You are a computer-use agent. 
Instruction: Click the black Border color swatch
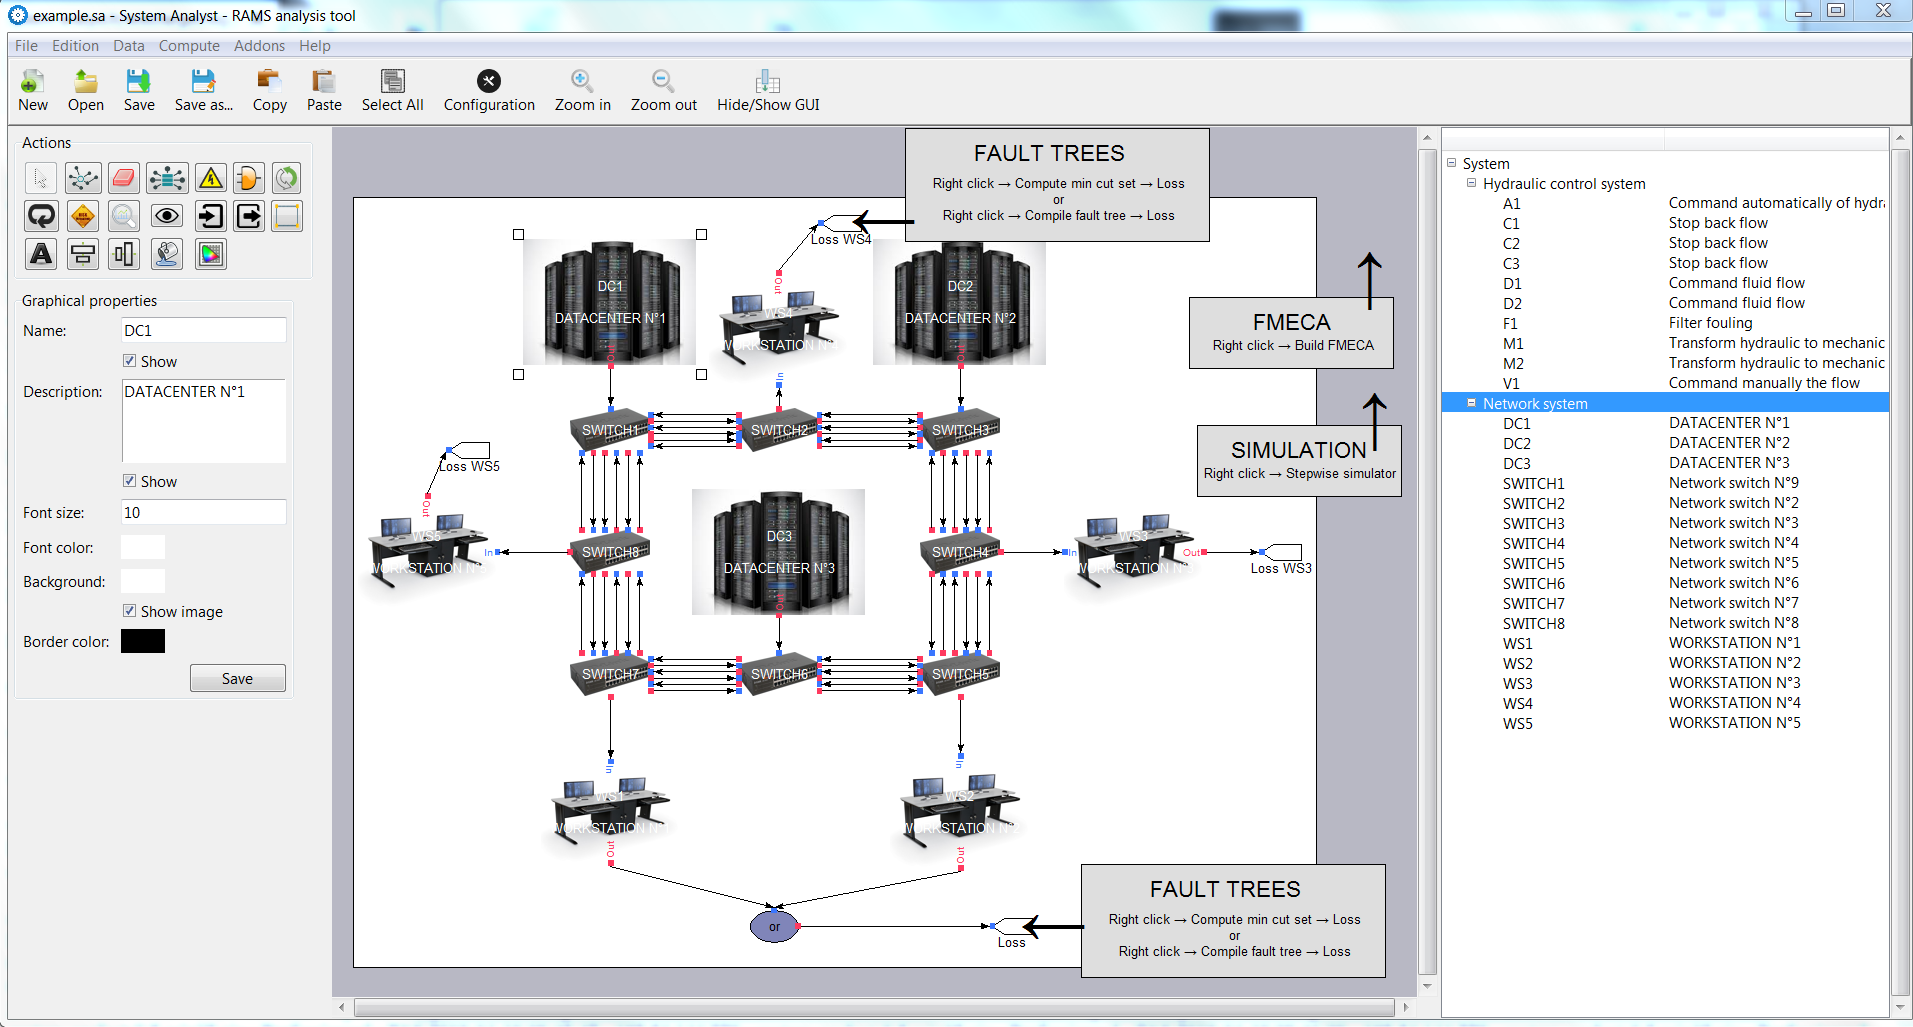coord(142,641)
